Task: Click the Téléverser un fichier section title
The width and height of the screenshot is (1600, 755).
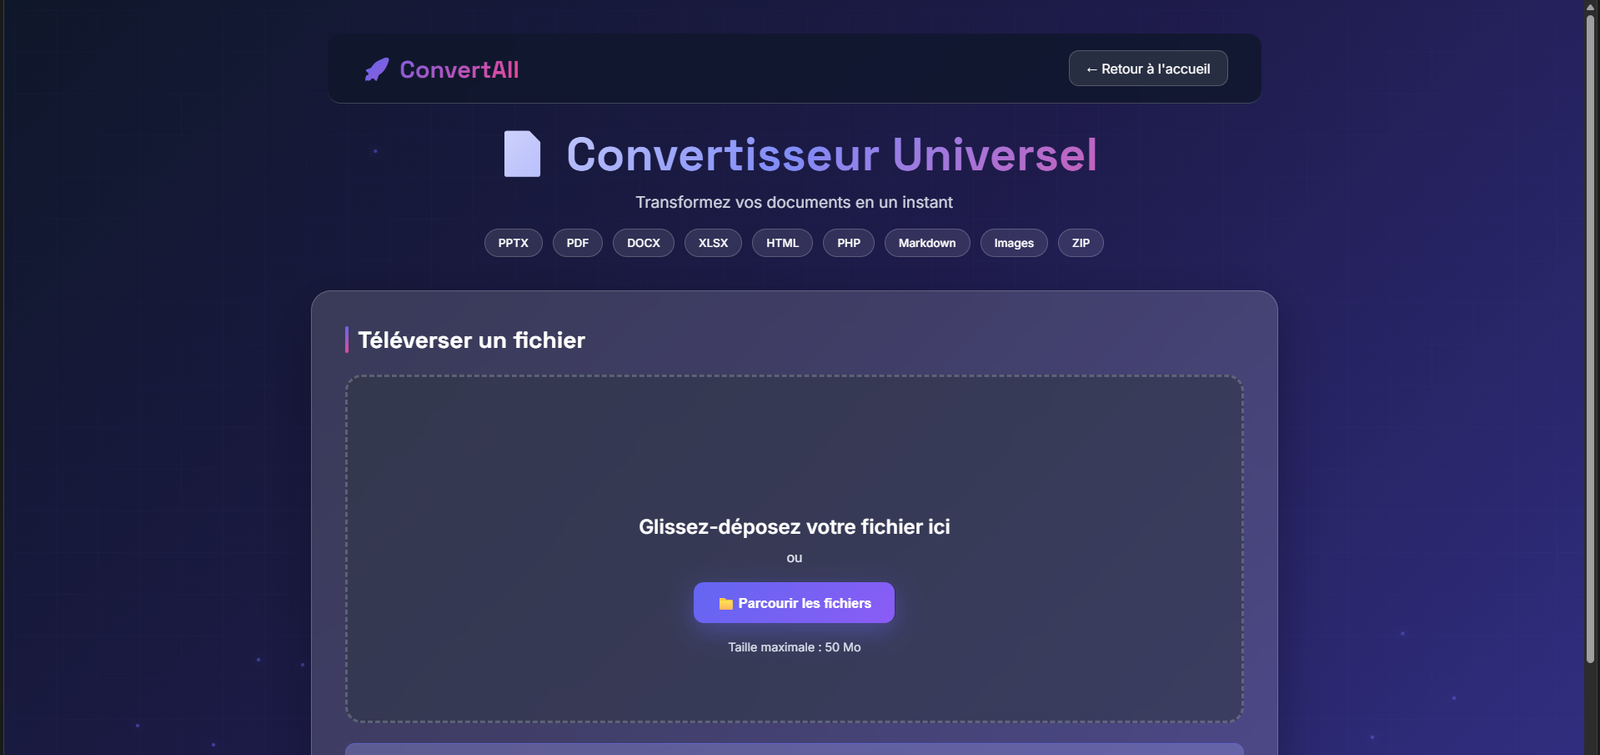Action: pos(472,340)
